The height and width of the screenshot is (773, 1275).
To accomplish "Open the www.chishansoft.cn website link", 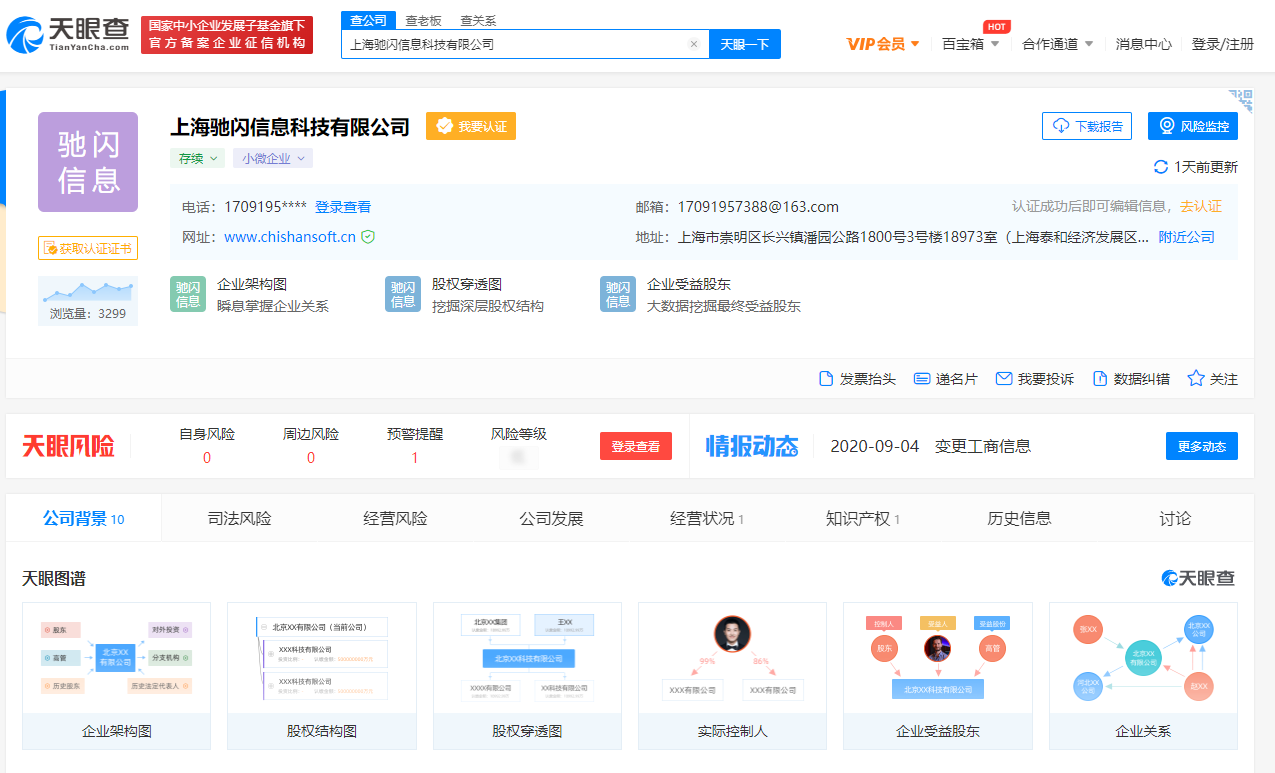I will [290, 237].
